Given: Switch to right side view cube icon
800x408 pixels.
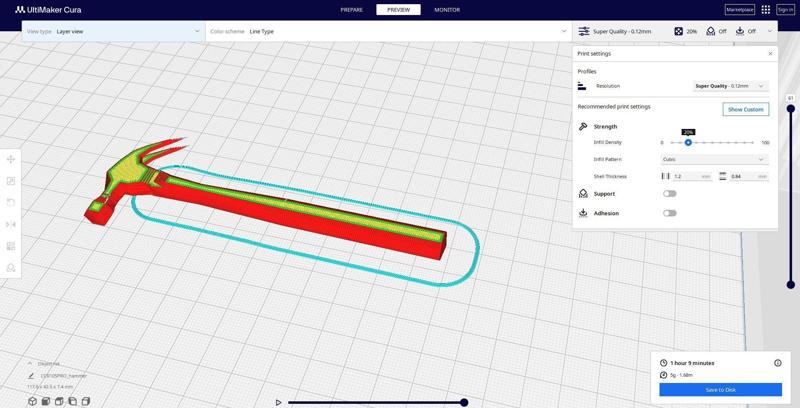Looking at the screenshot, I should (x=86, y=401).
